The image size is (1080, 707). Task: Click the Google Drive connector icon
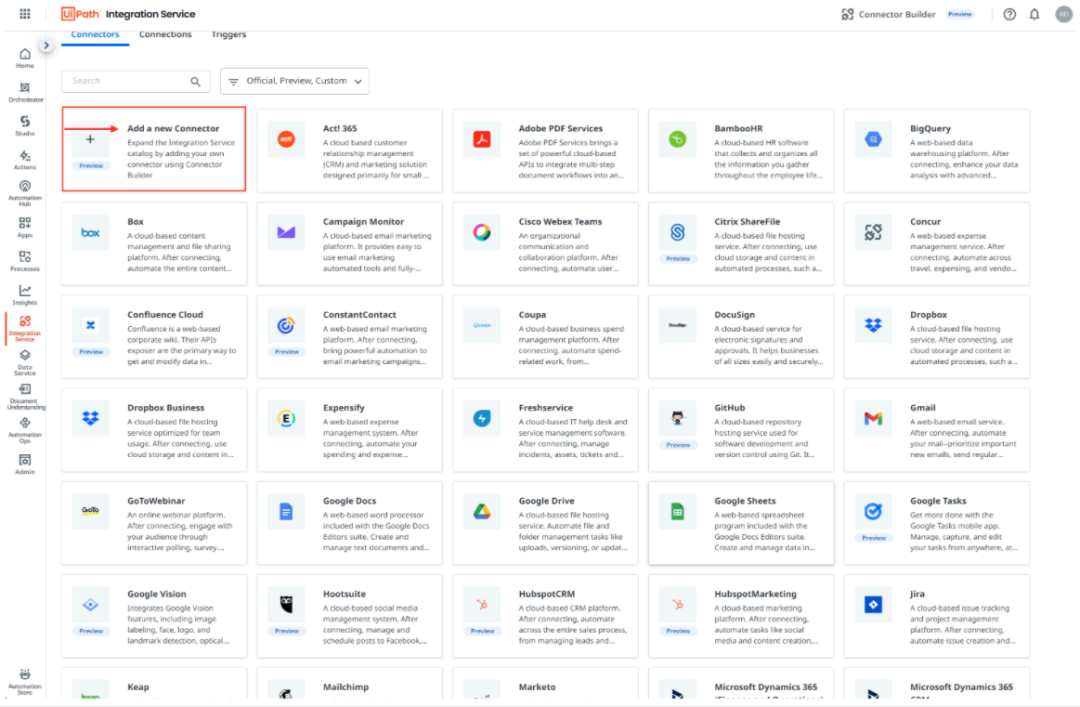[482, 511]
